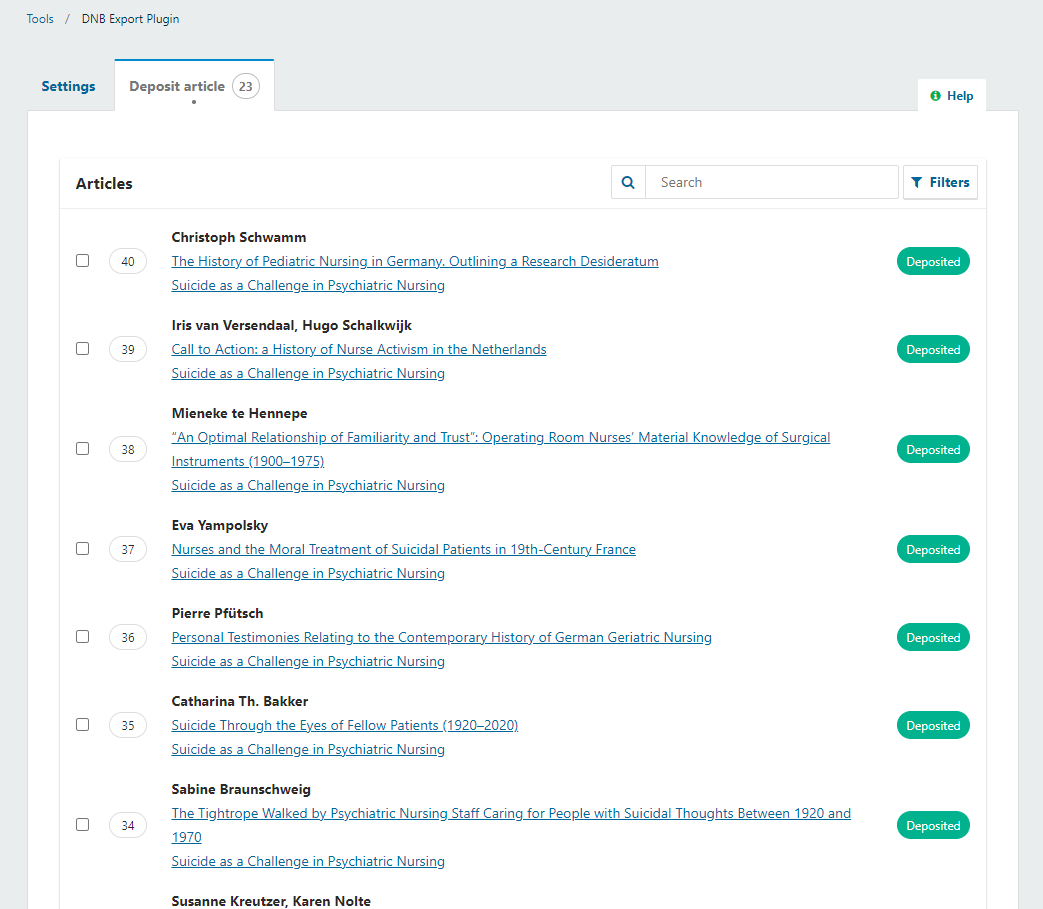This screenshot has width=1043, height=909.
Task: Select the Deposit article tab
Action: (x=177, y=86)
